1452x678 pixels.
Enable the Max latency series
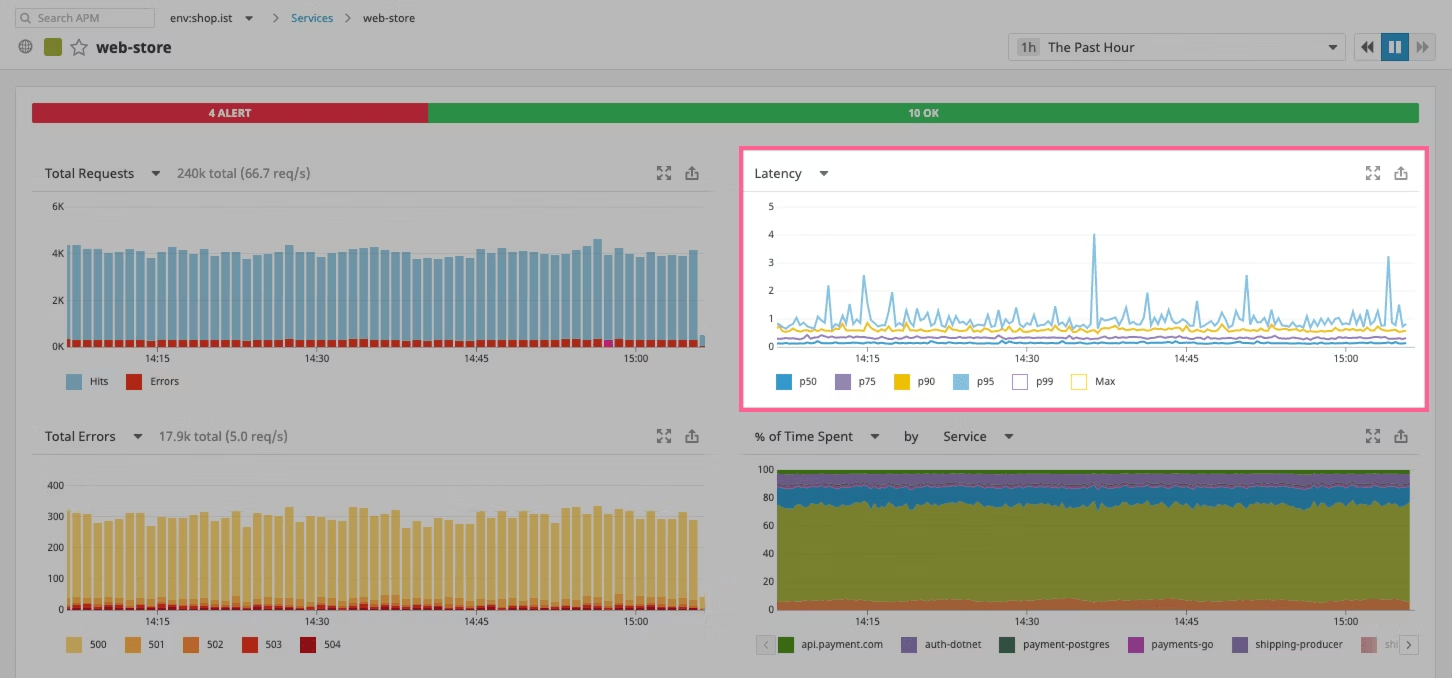1093,381
